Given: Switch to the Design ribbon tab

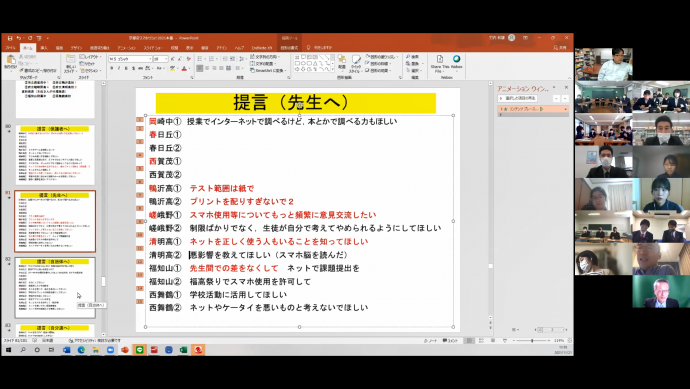Looking at the screenshot, I should click(76, 48).
